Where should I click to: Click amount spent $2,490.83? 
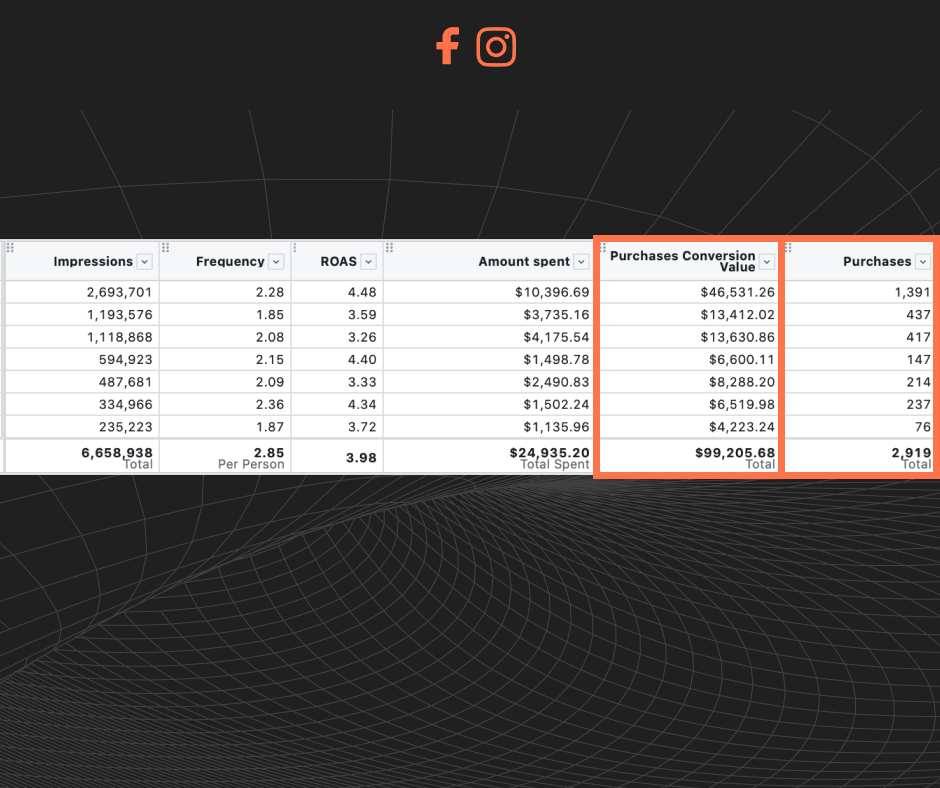pos(556,382)
